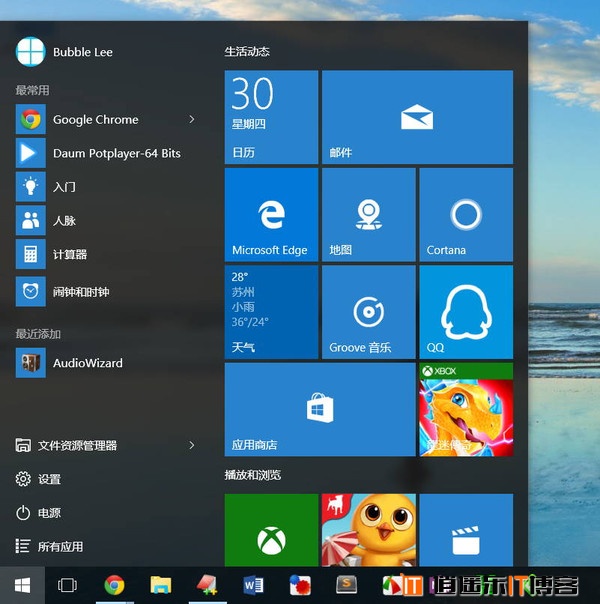Image resolution: width=600 pixels, height=604 pixels.
Task: Open the green Xbox app tile
Action: 272,530
